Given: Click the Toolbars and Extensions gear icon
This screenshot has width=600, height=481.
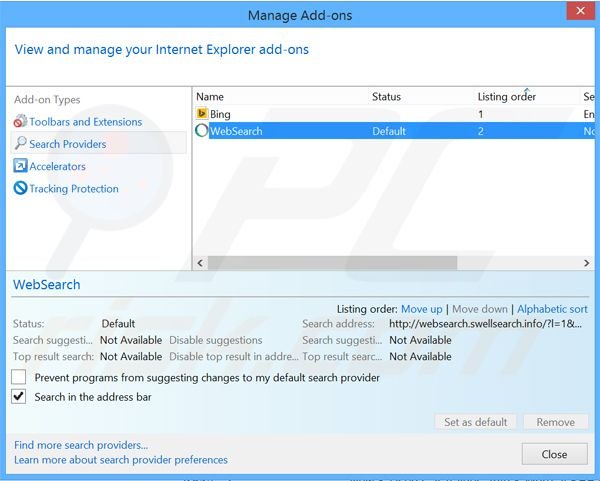Looking at the screenshot, I should click(x=20, y=121).
